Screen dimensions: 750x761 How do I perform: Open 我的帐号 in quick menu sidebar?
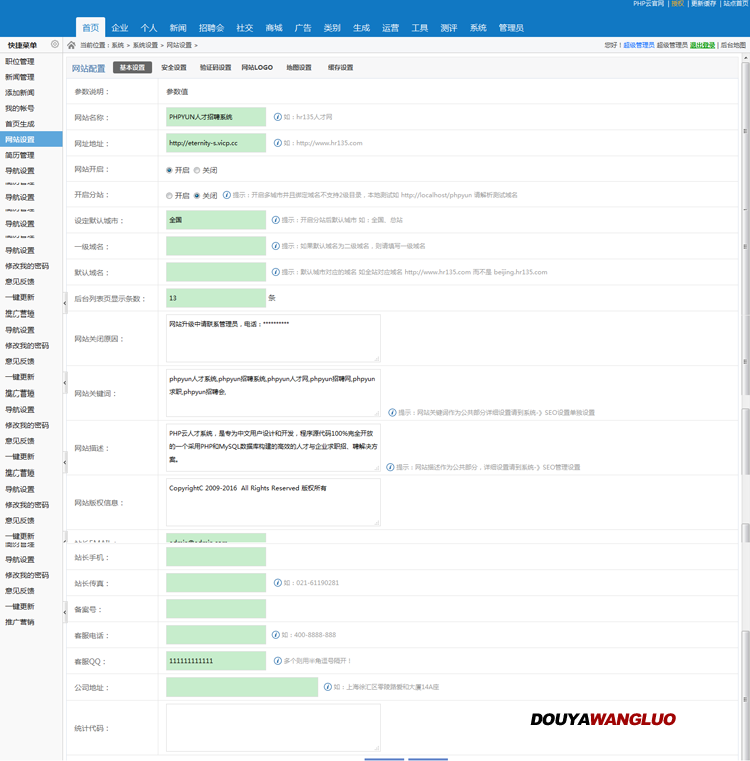click(x=20, y=108)
